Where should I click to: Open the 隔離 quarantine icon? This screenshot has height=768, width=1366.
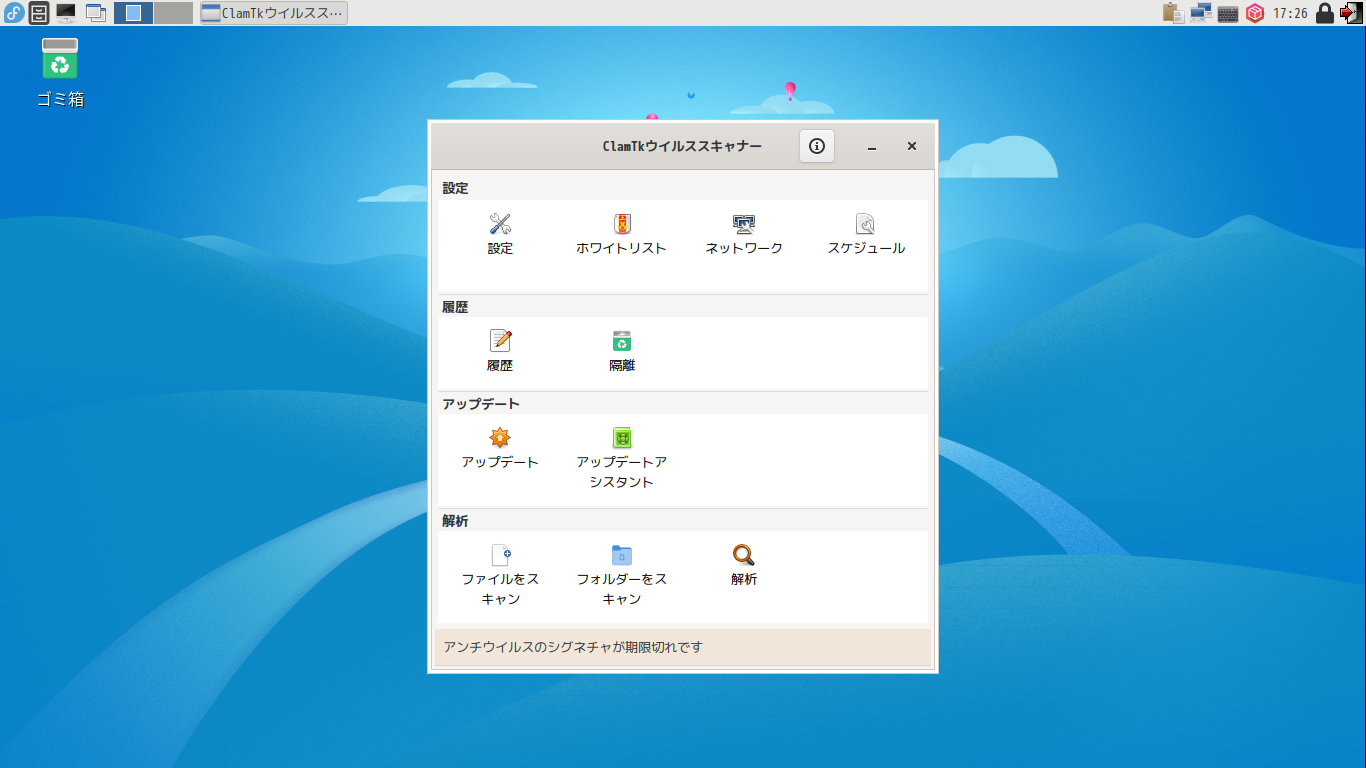[622, 341]
